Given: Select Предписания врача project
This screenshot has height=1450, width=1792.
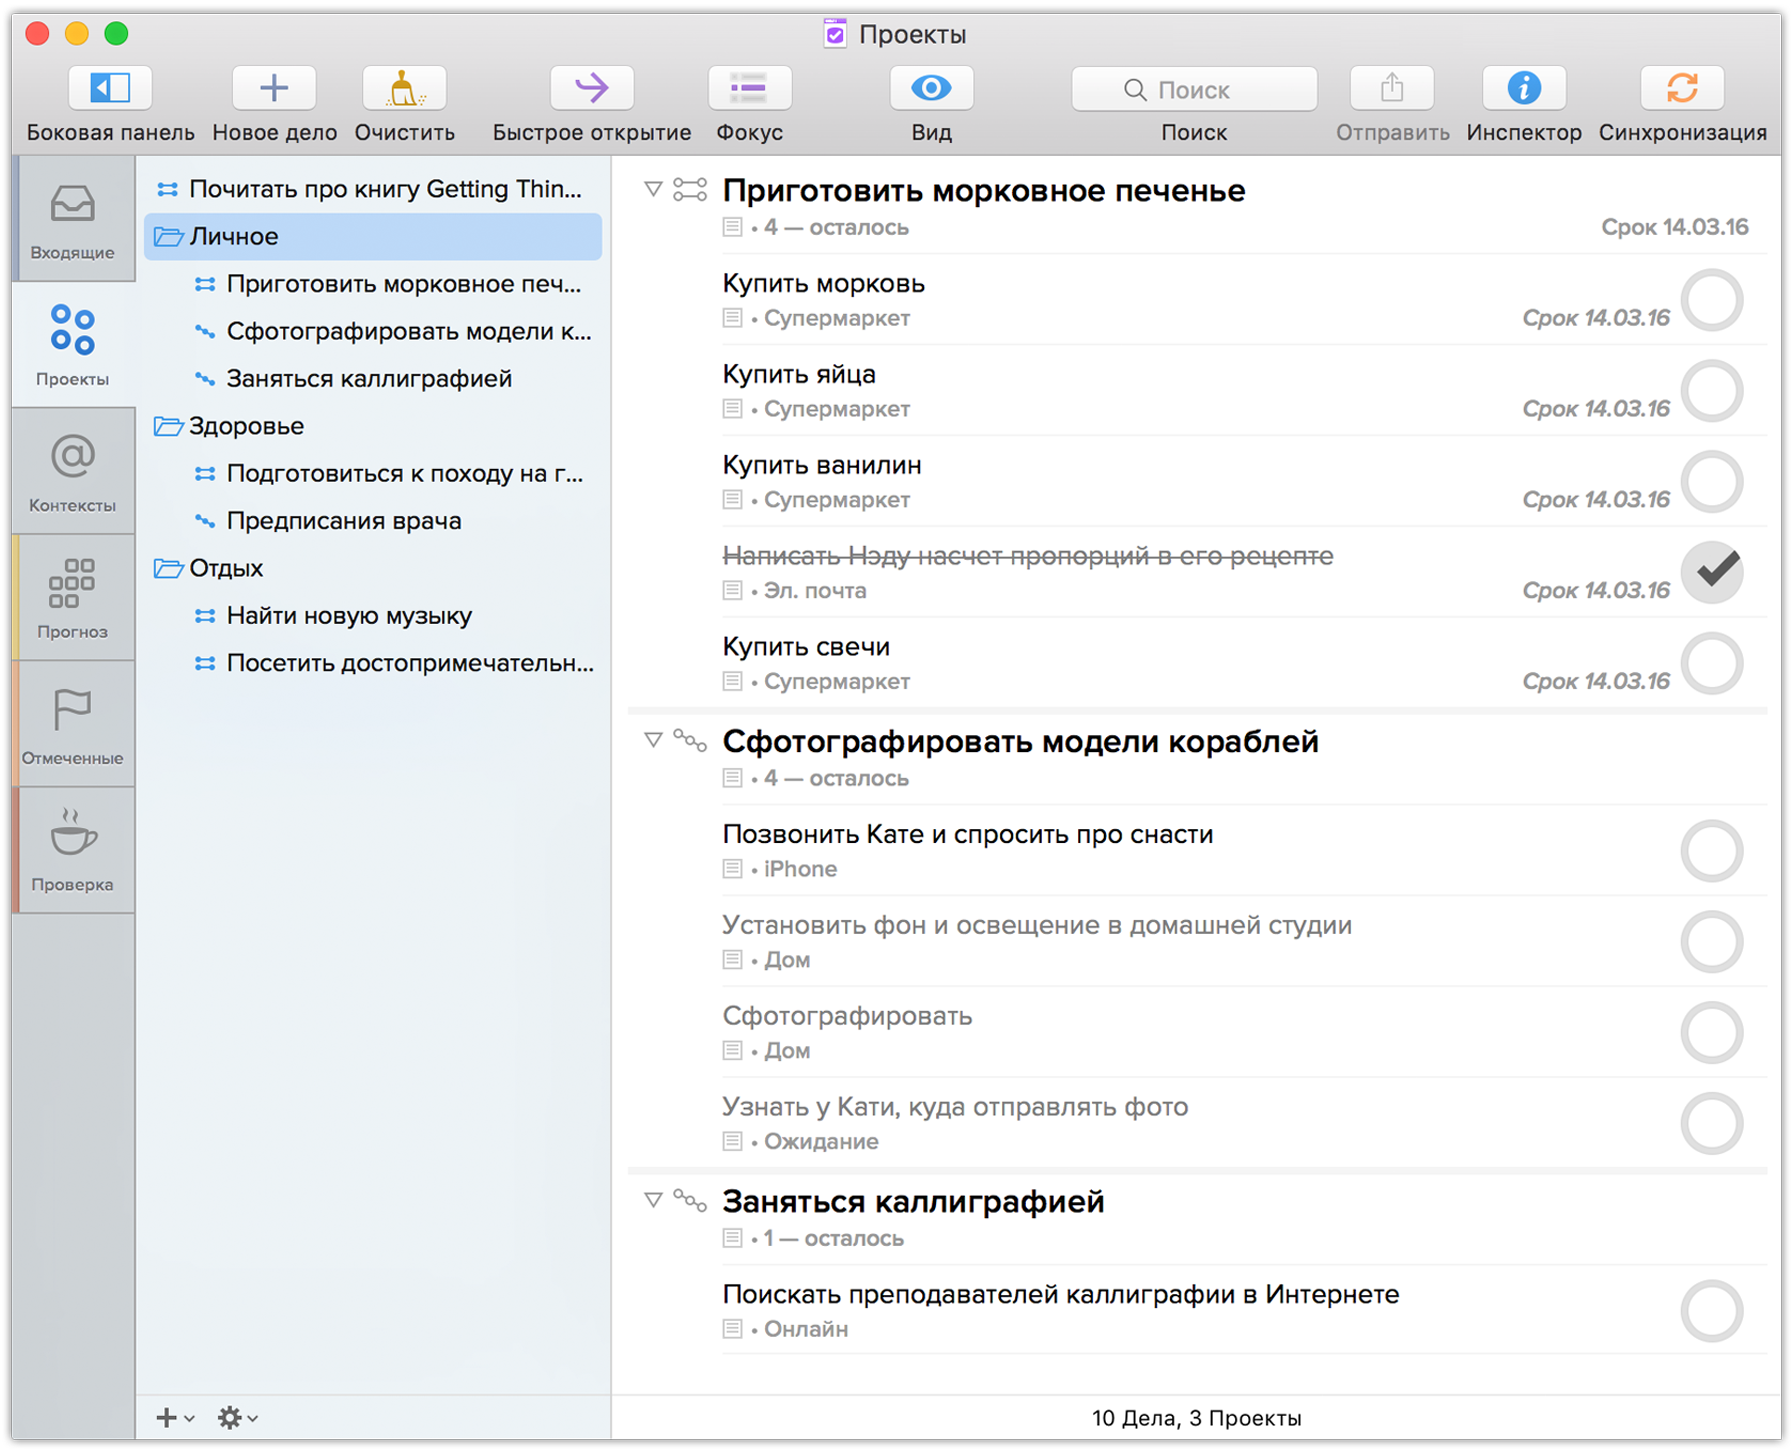Looking at the screenshot, I should 373,521.
